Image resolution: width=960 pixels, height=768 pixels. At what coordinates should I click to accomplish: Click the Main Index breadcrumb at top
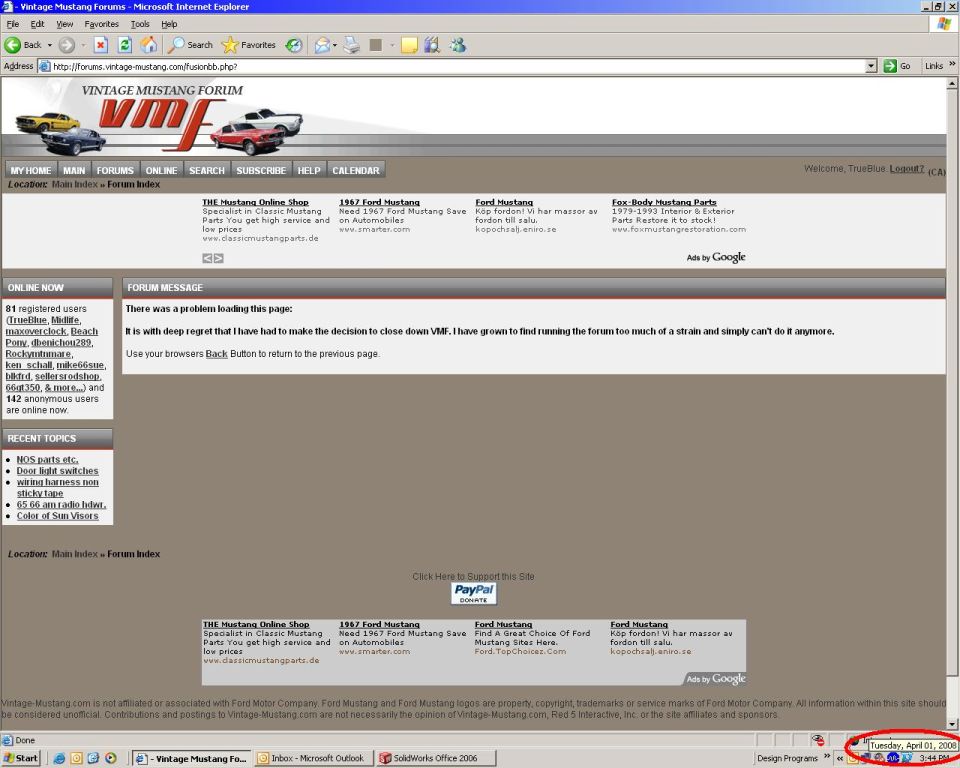75,184
